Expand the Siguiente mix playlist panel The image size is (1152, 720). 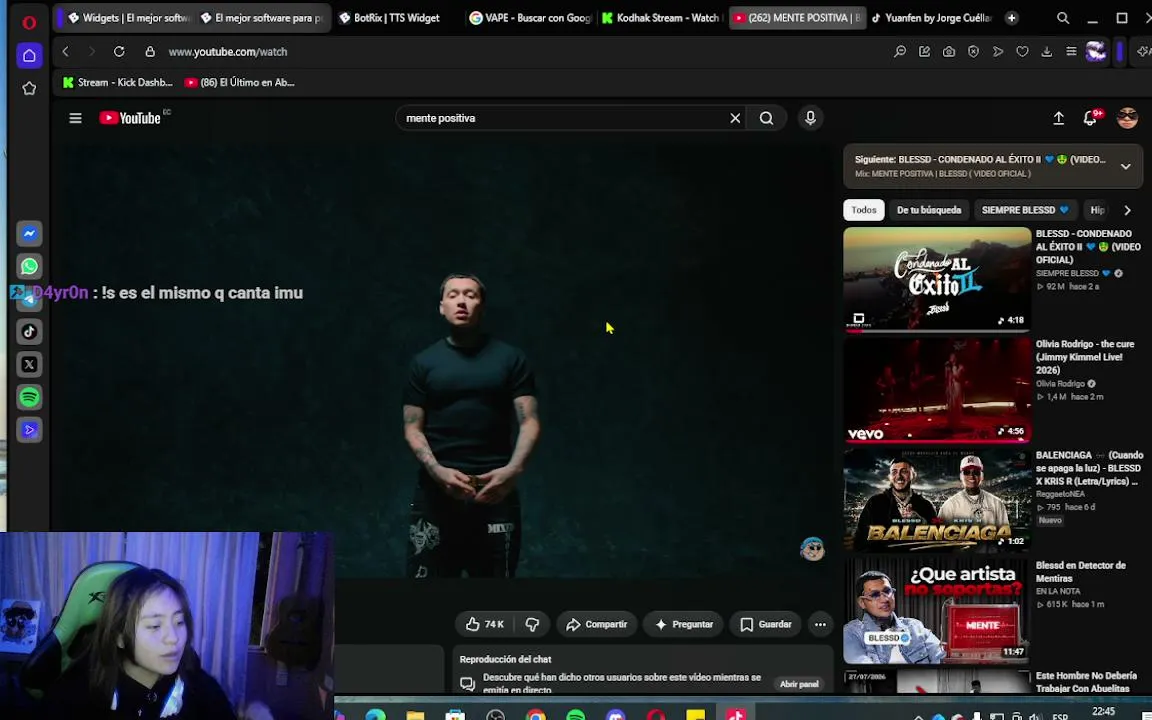(x=1125, y=166)
